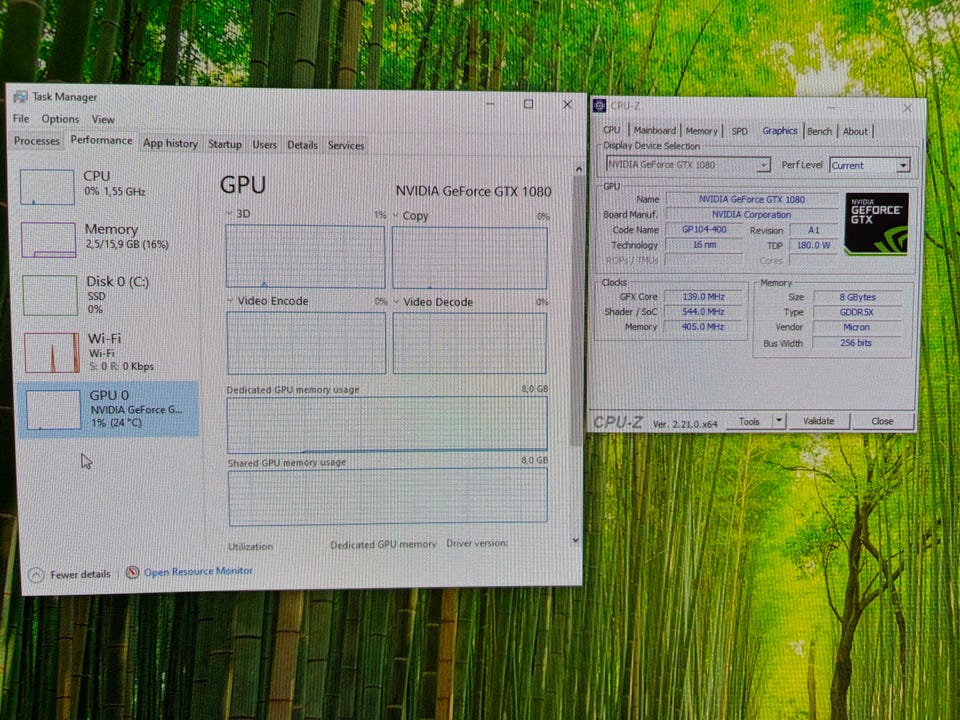Open the Display Device Selection dropdown
960x720 pixels.
click(687, 165)
